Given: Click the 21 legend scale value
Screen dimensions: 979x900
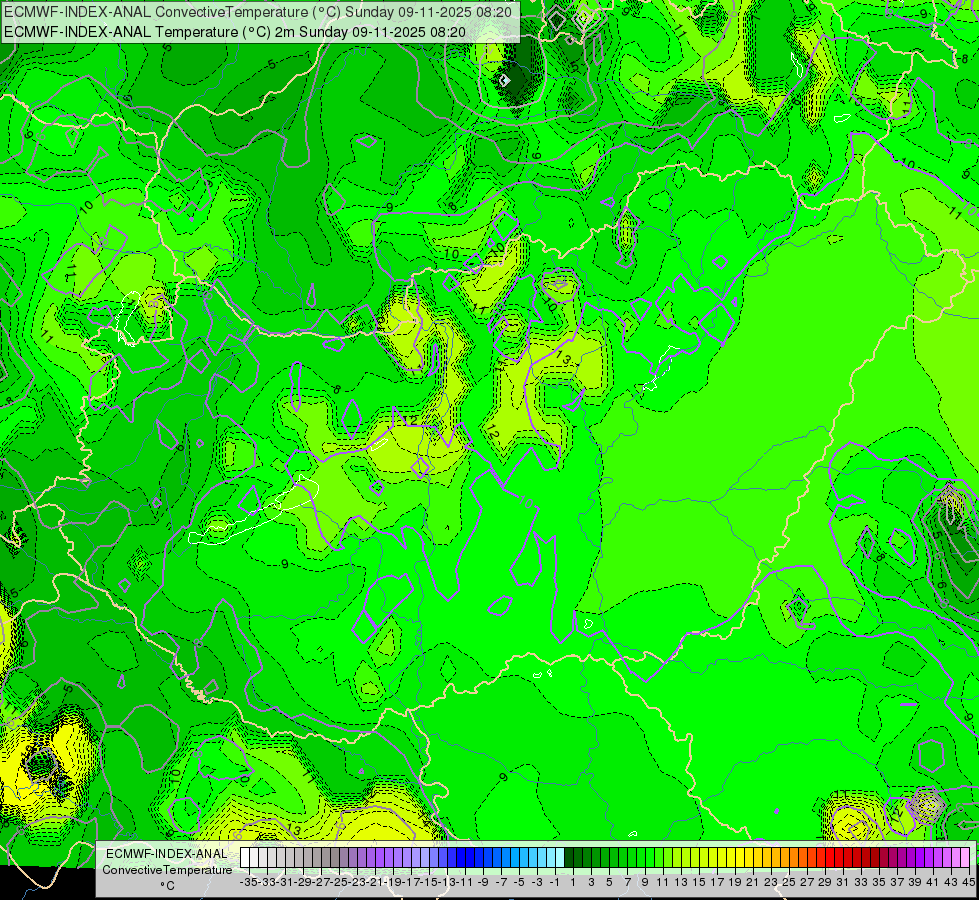Looking at the screenshot, I should coord(754,882).
